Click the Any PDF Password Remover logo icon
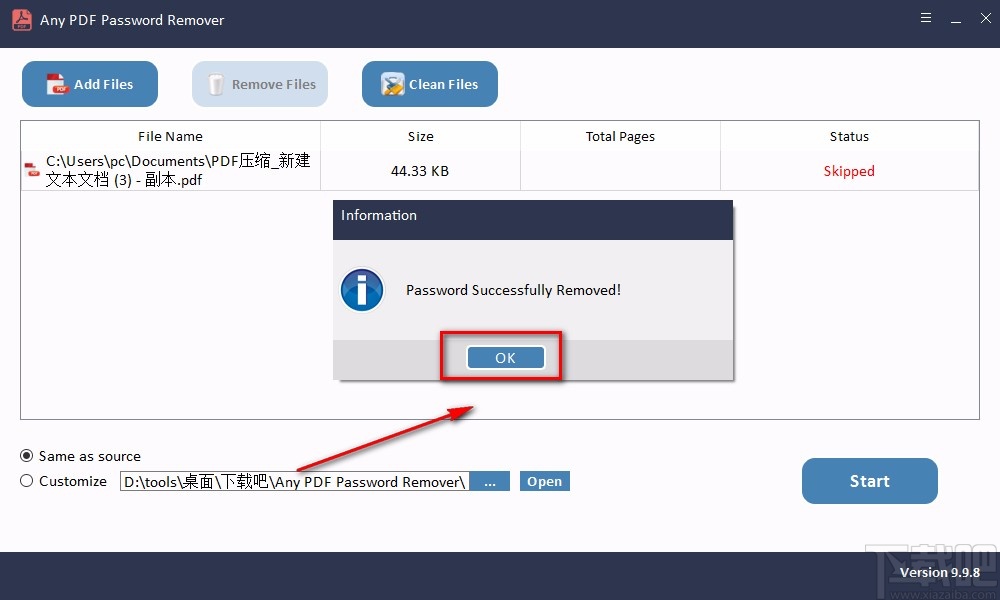Image resolution: width=1000 pixels, height=600 pixels. tap(21, 19)
